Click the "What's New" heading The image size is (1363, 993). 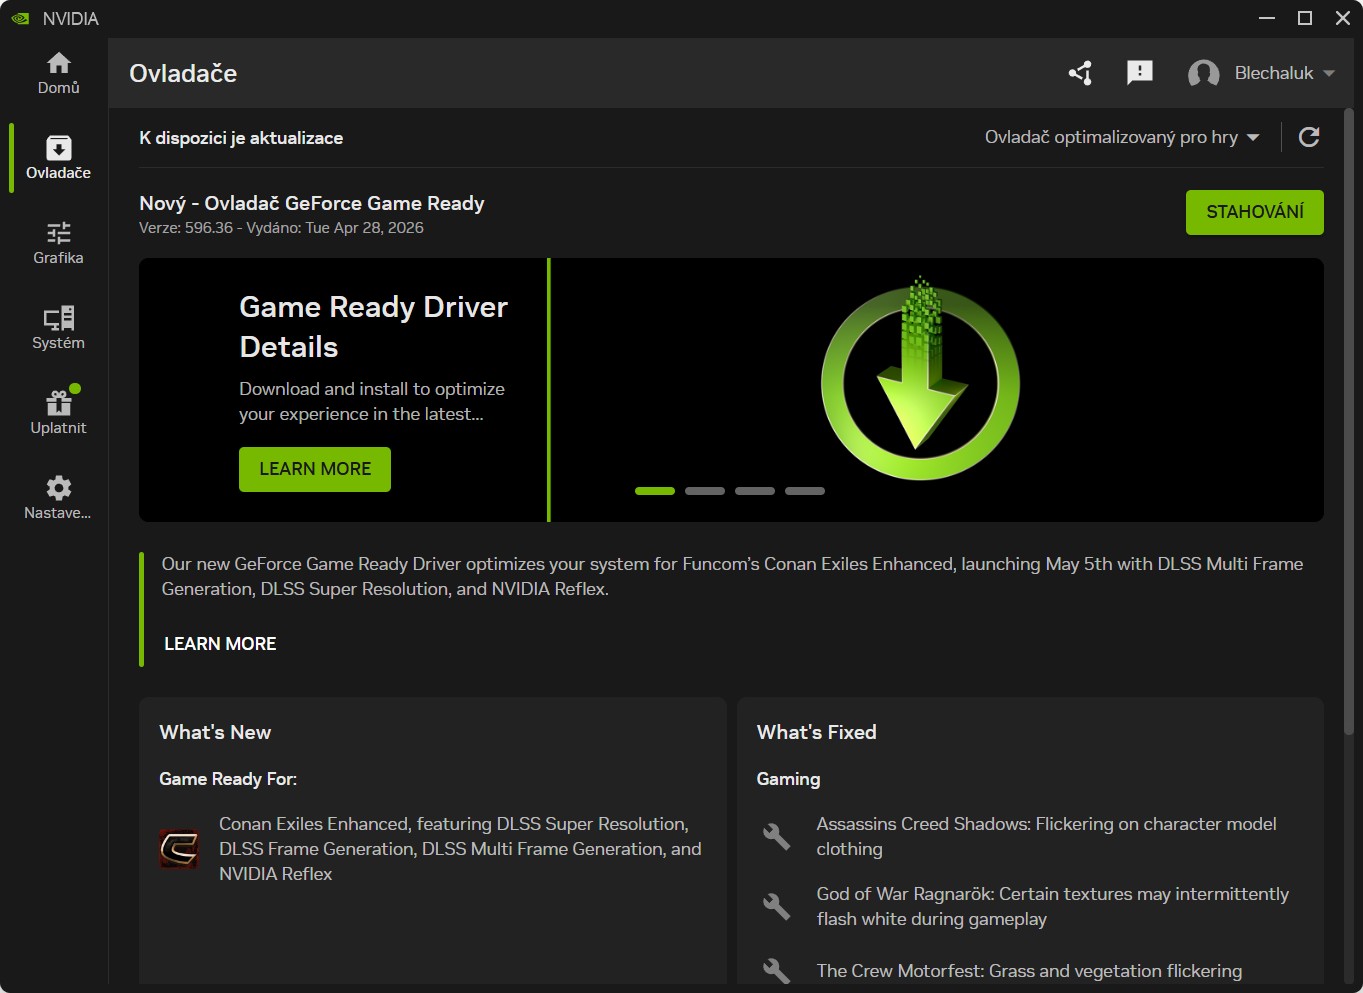click(215, 732)
